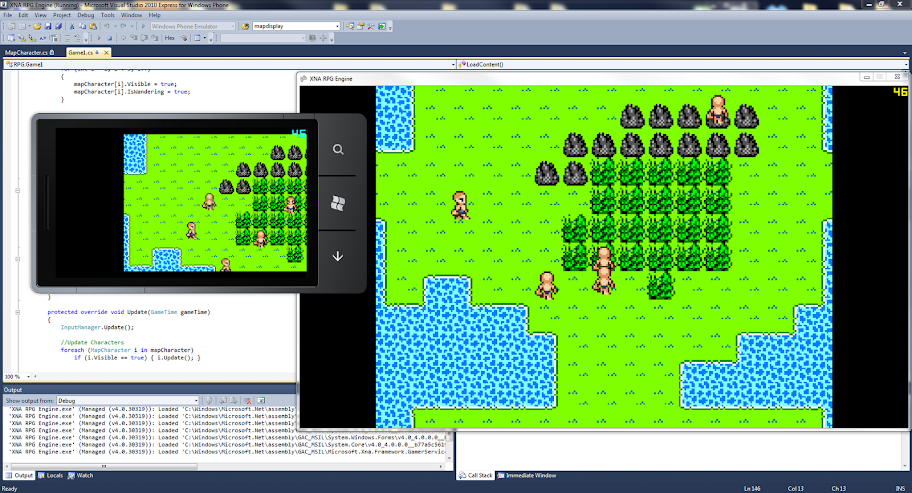Screen dimensions: 912x493
Task: Click the 'Col 13' status bar entry
Action: 796,488
